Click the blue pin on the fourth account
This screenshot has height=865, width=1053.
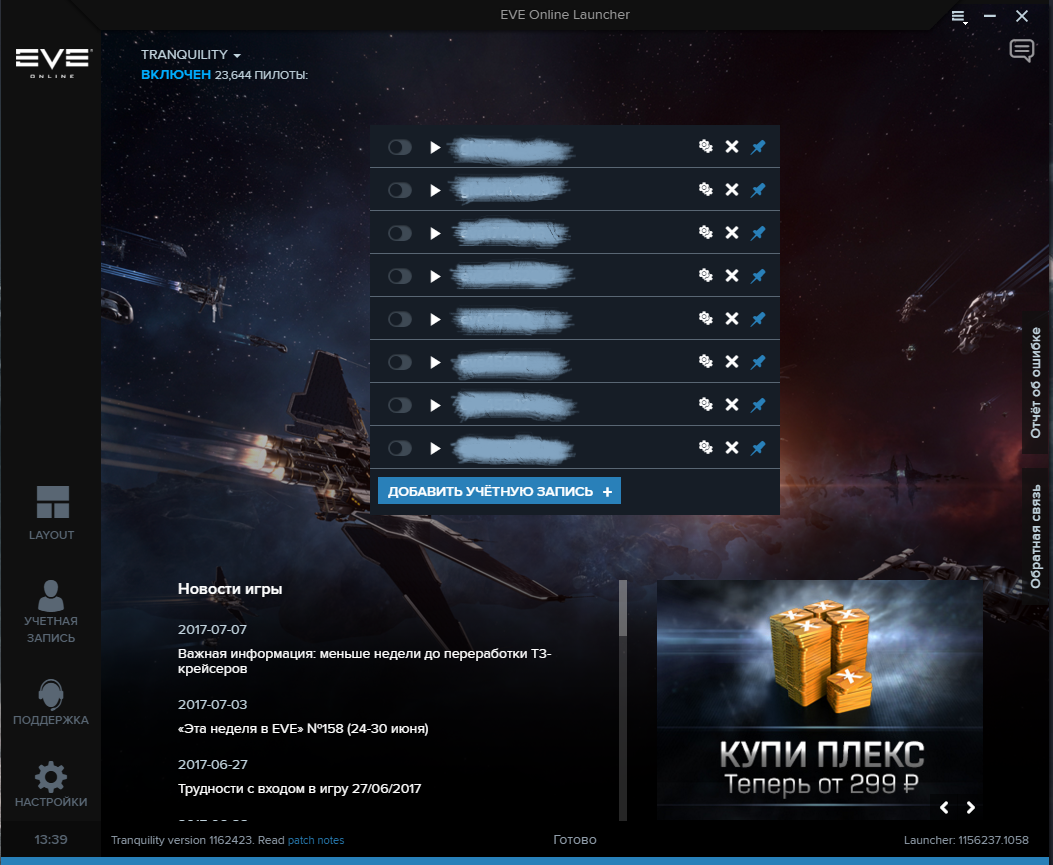758,275
